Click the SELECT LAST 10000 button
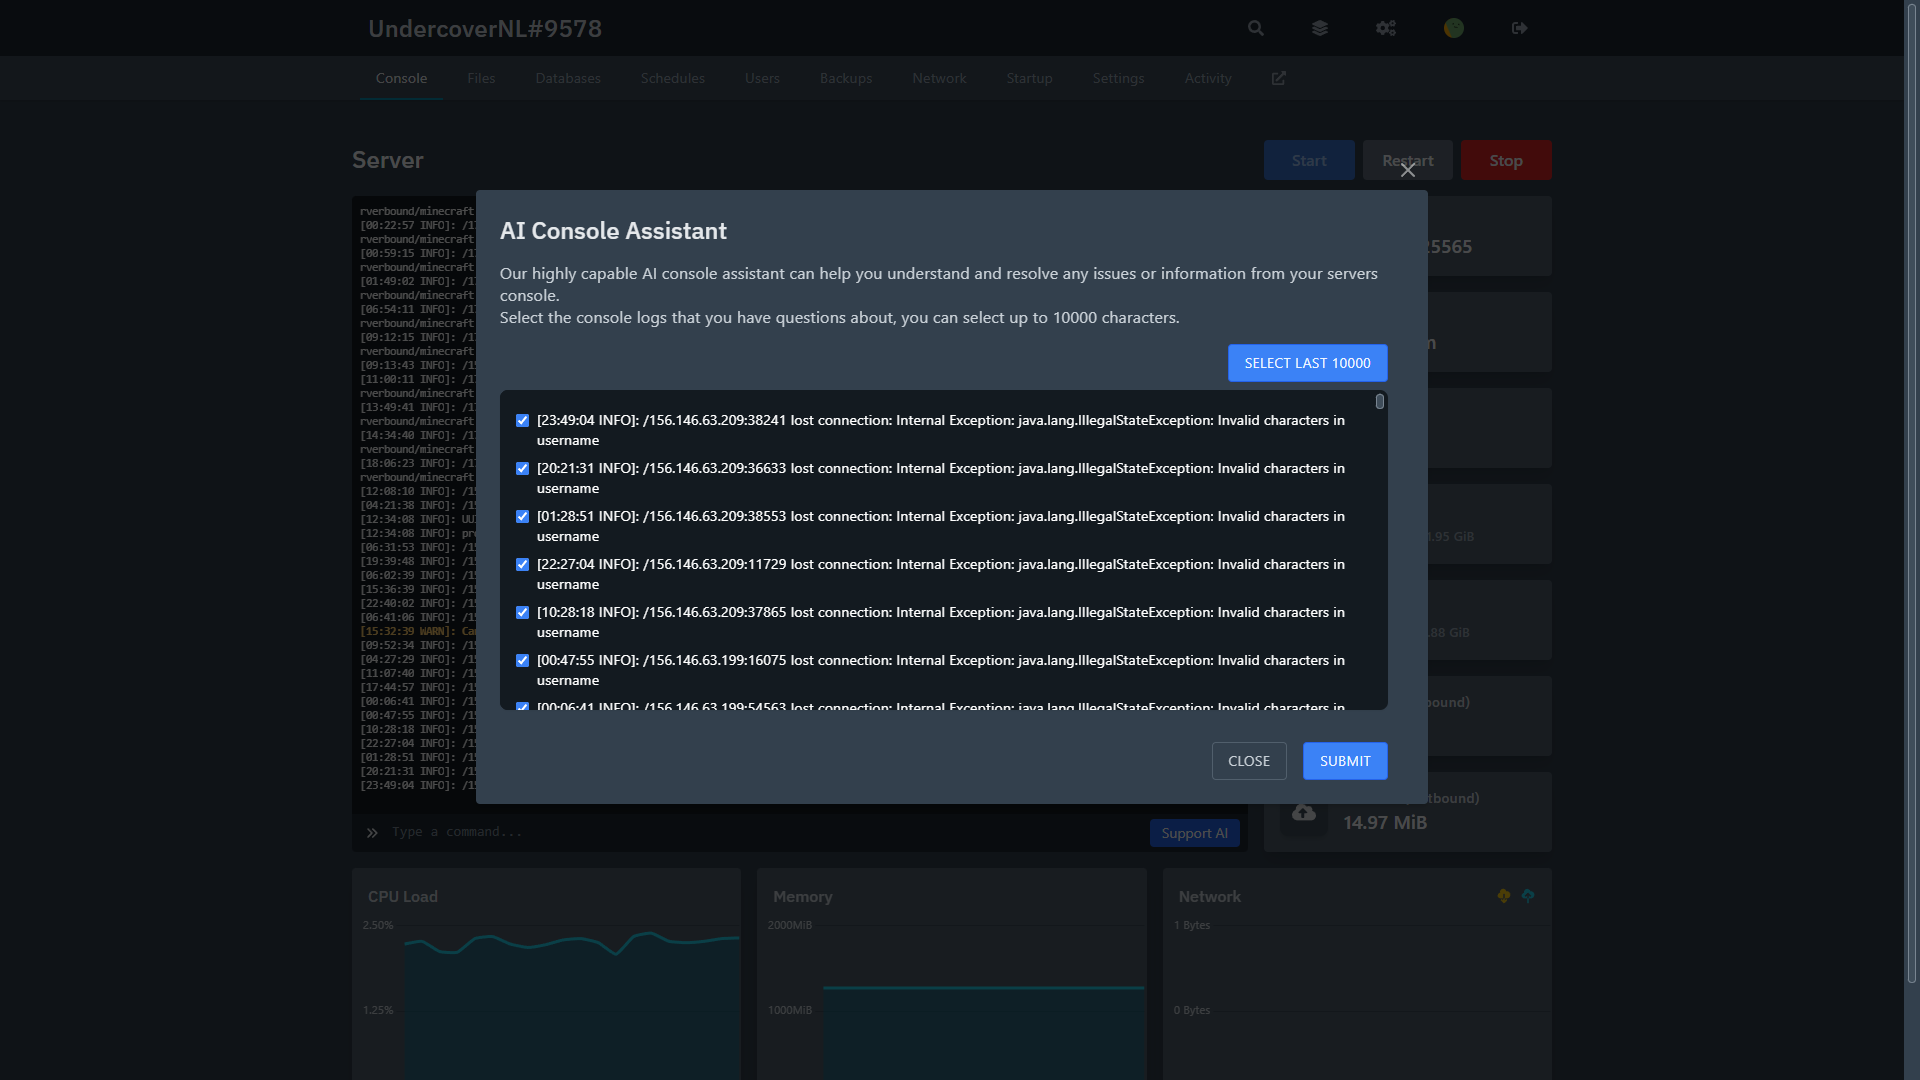Viewport: 1920px width, 1080px height. coord(1308,363)
